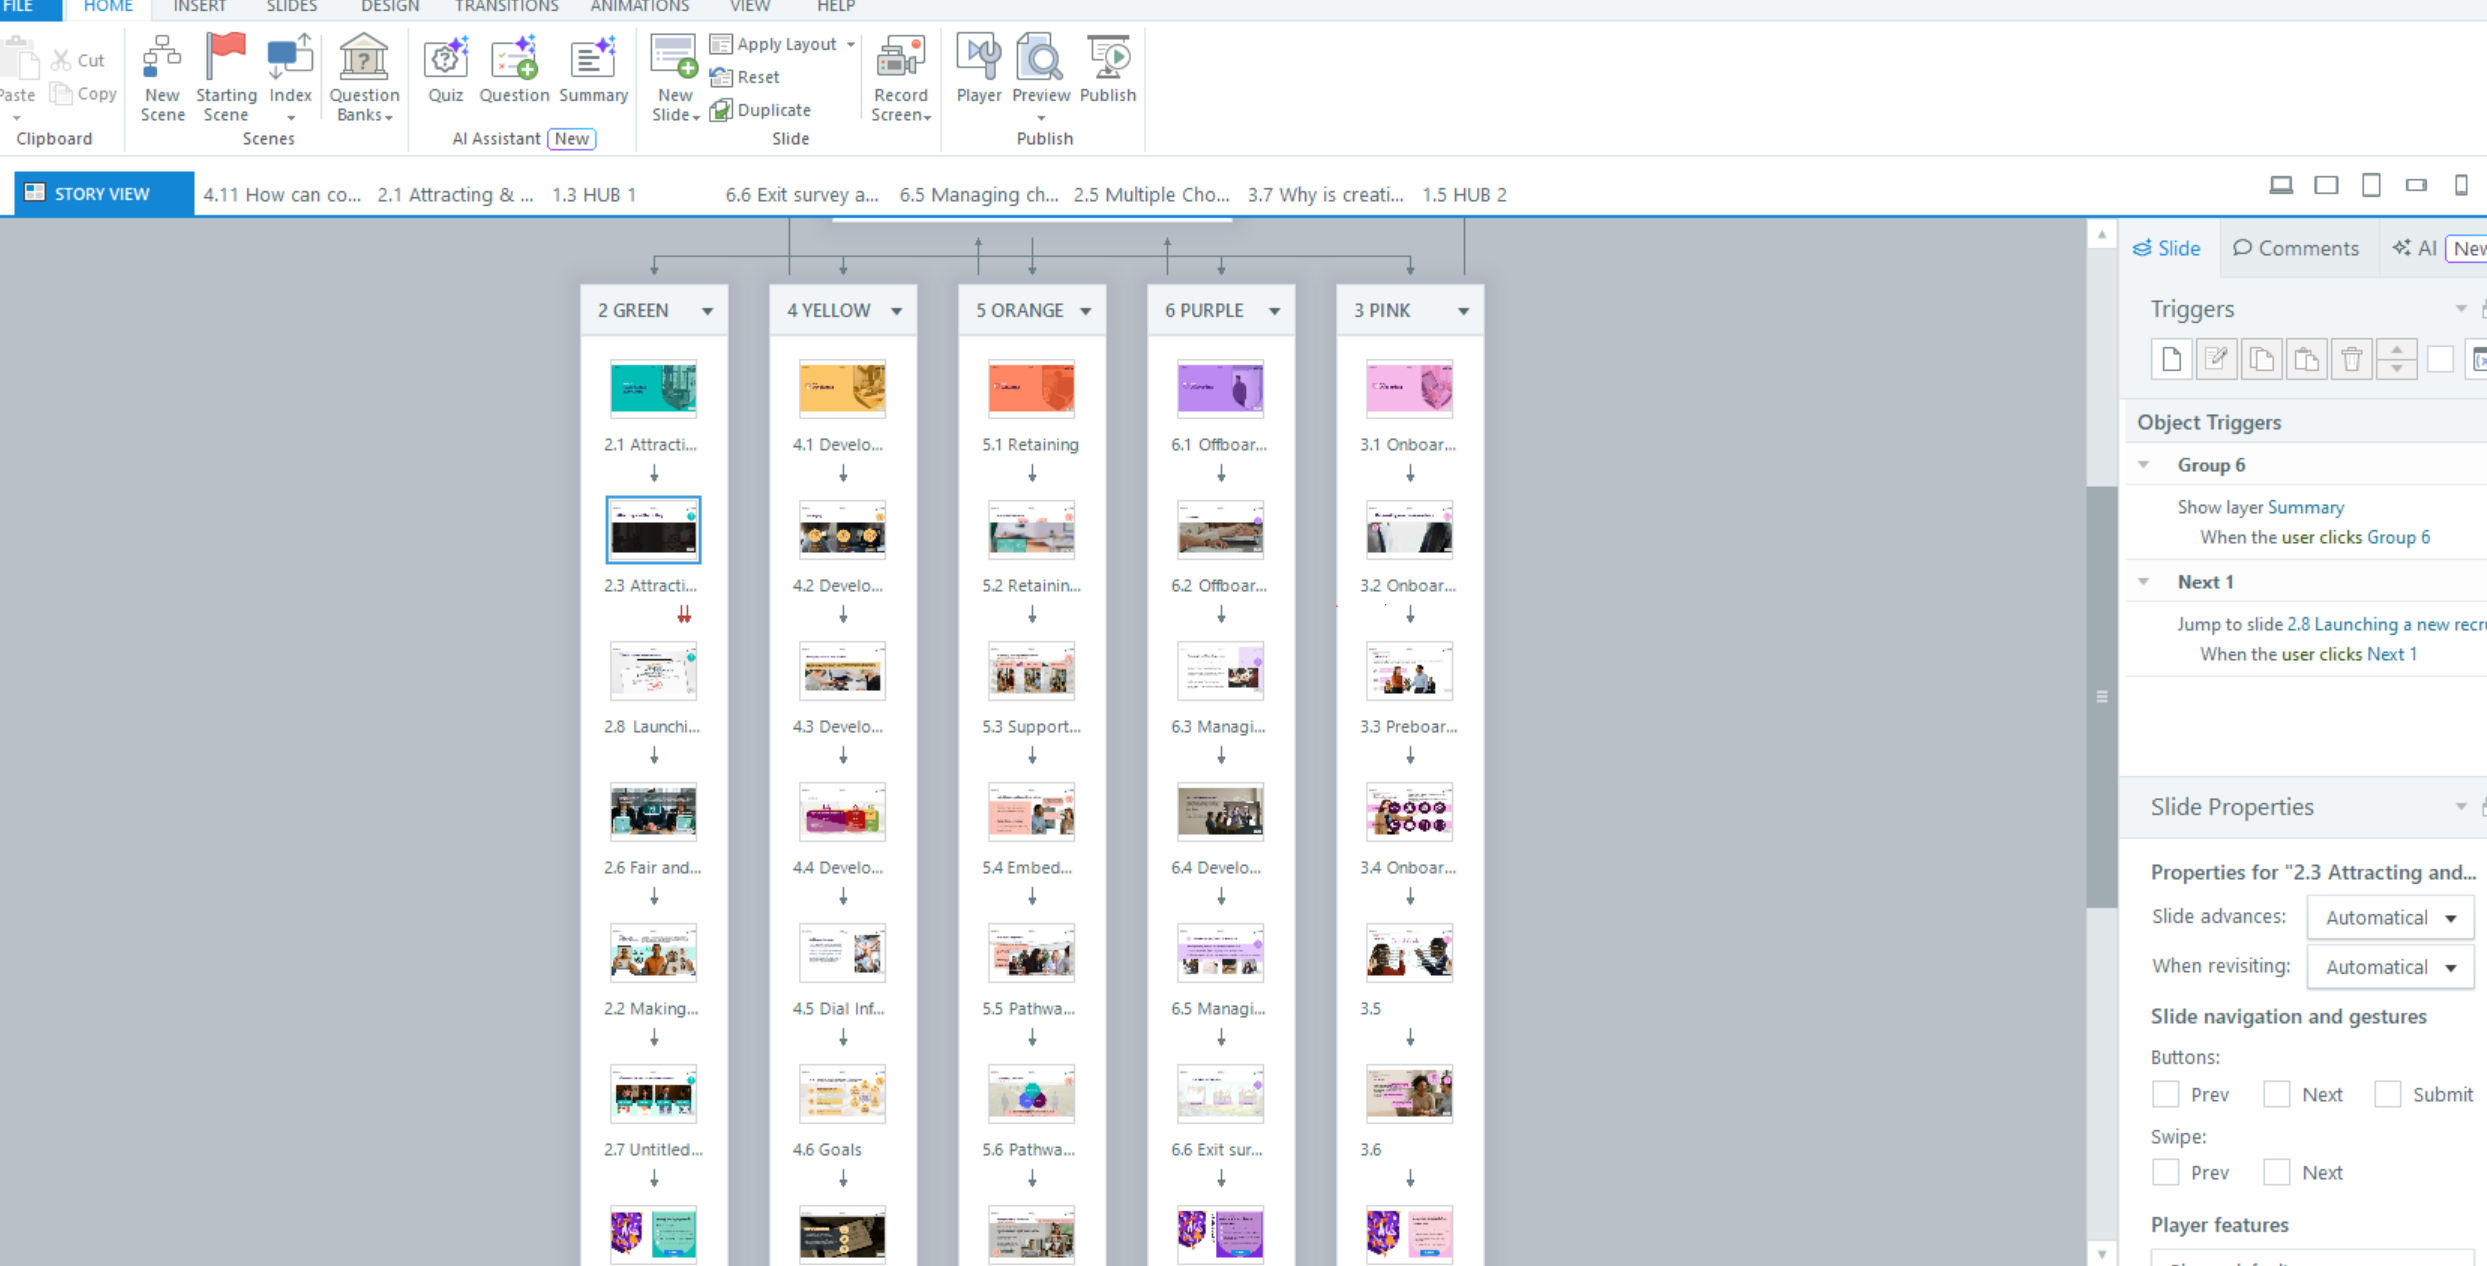Click the Publish icon
This screenshot has width=2487, height=1266.
click(x=1107, y=57)
